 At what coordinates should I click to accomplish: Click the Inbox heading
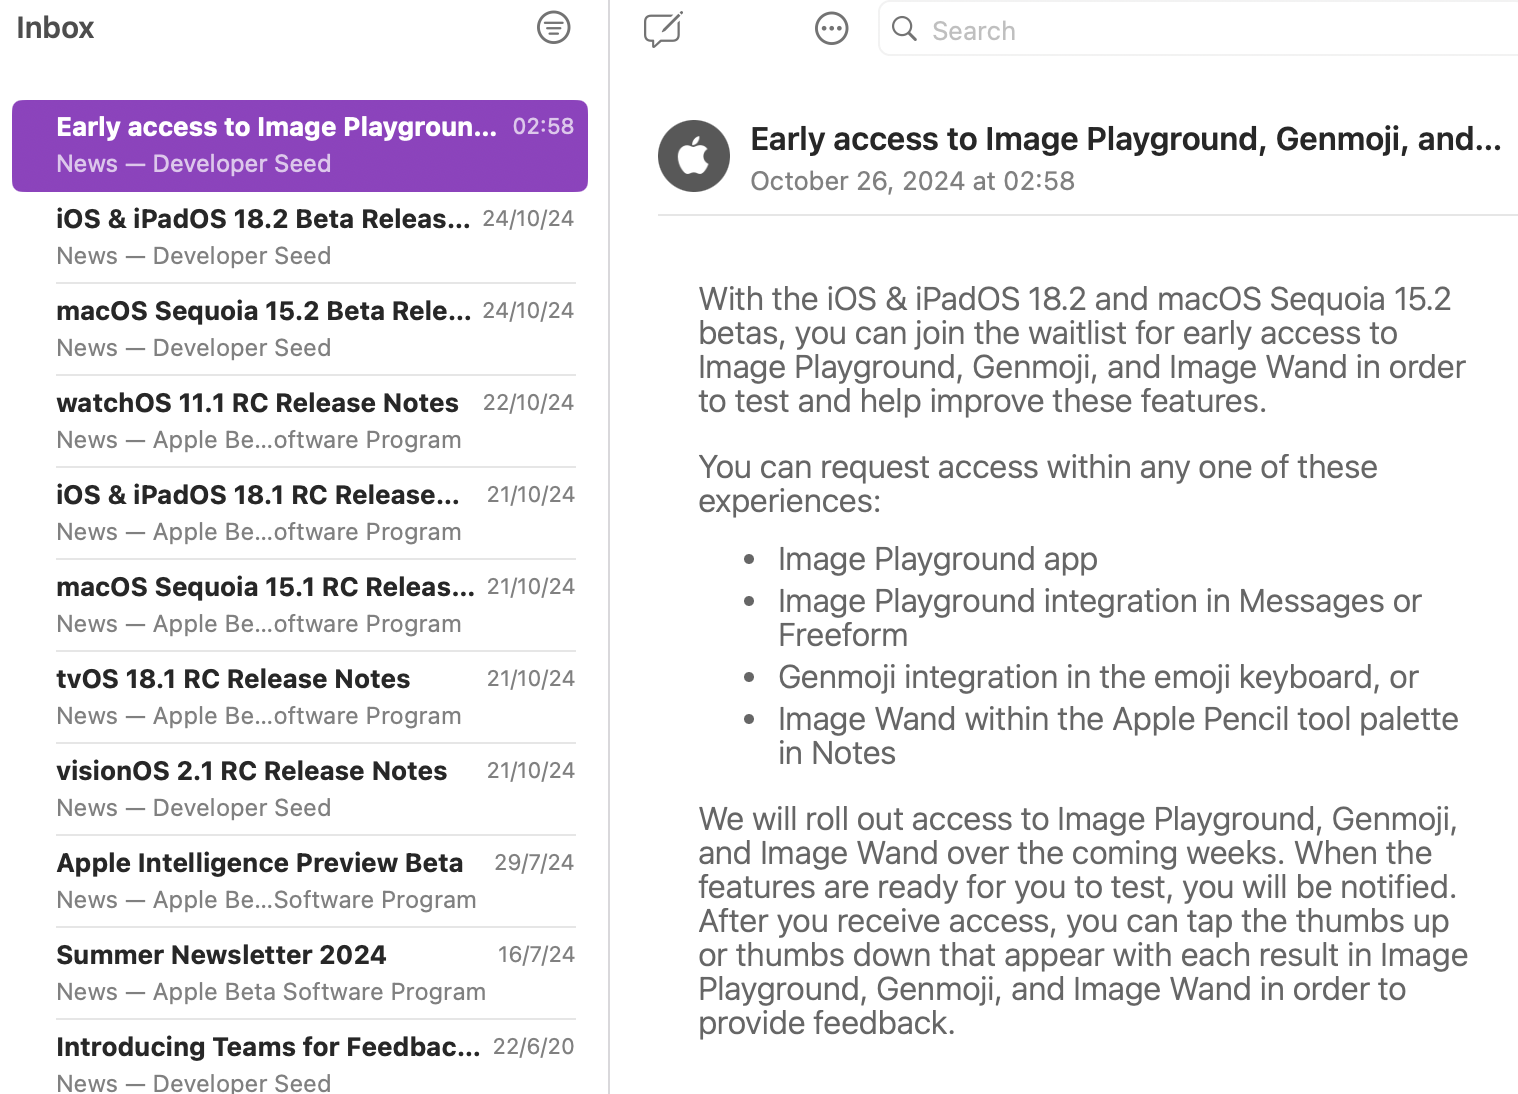pyautogui.click(x=55, y=28)
